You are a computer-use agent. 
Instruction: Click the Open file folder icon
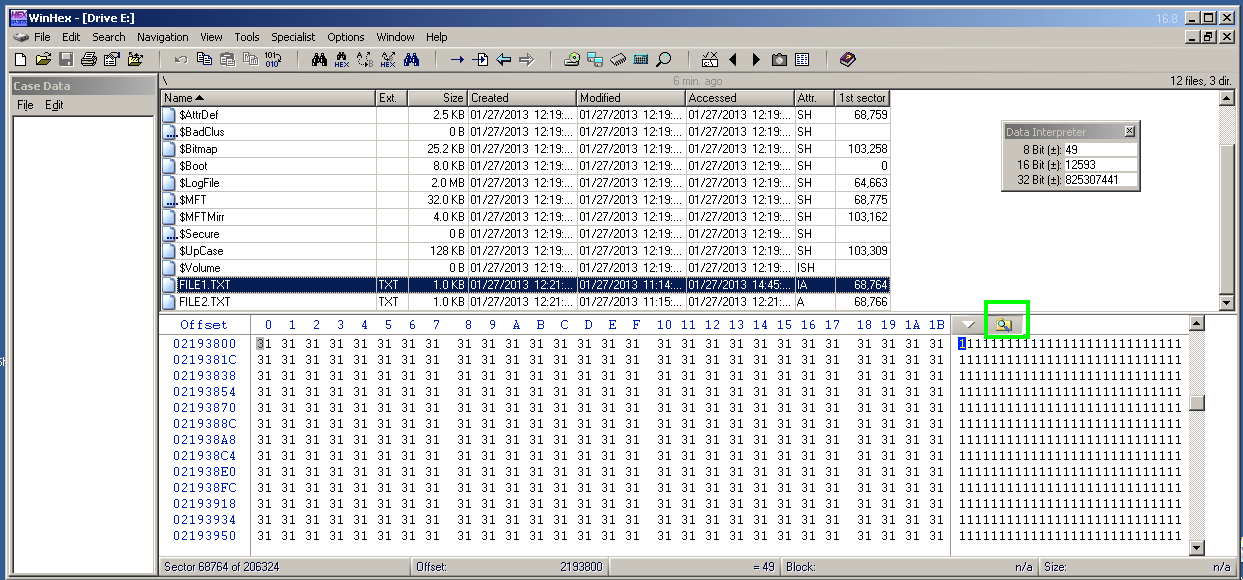click(x=43, y=60)
